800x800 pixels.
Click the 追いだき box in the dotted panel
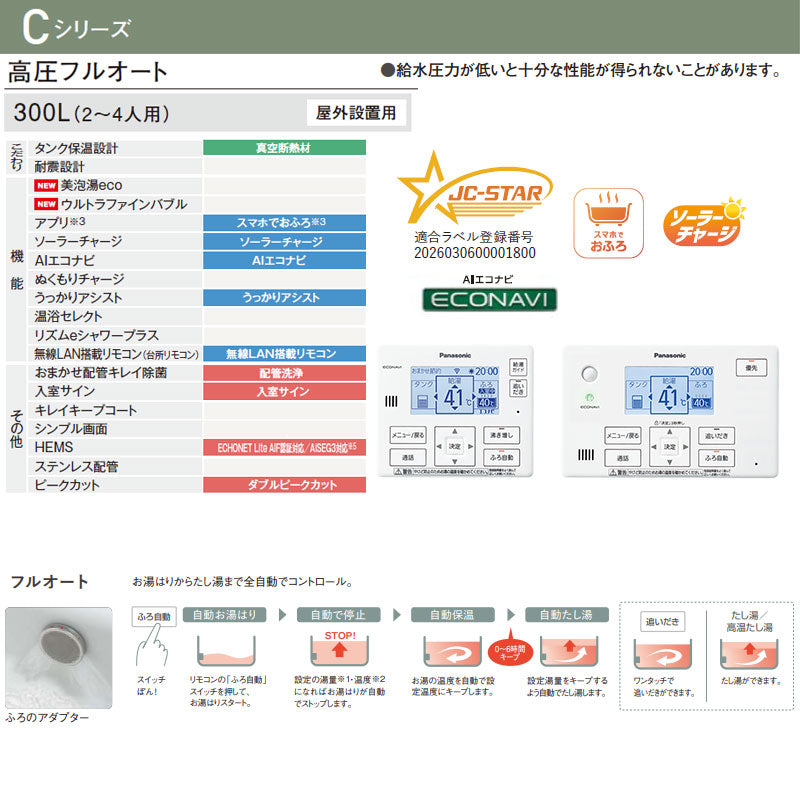662,621
